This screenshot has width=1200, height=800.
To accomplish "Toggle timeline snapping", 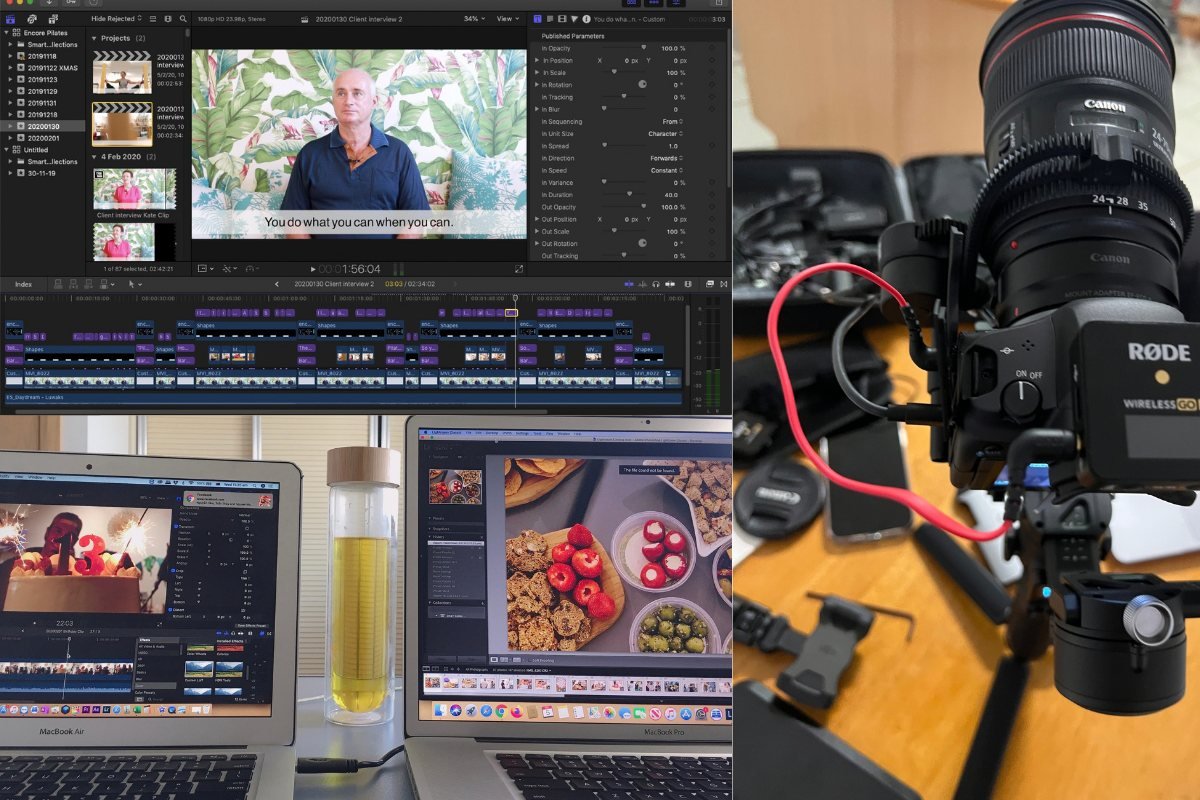I will tap(670, 284).
